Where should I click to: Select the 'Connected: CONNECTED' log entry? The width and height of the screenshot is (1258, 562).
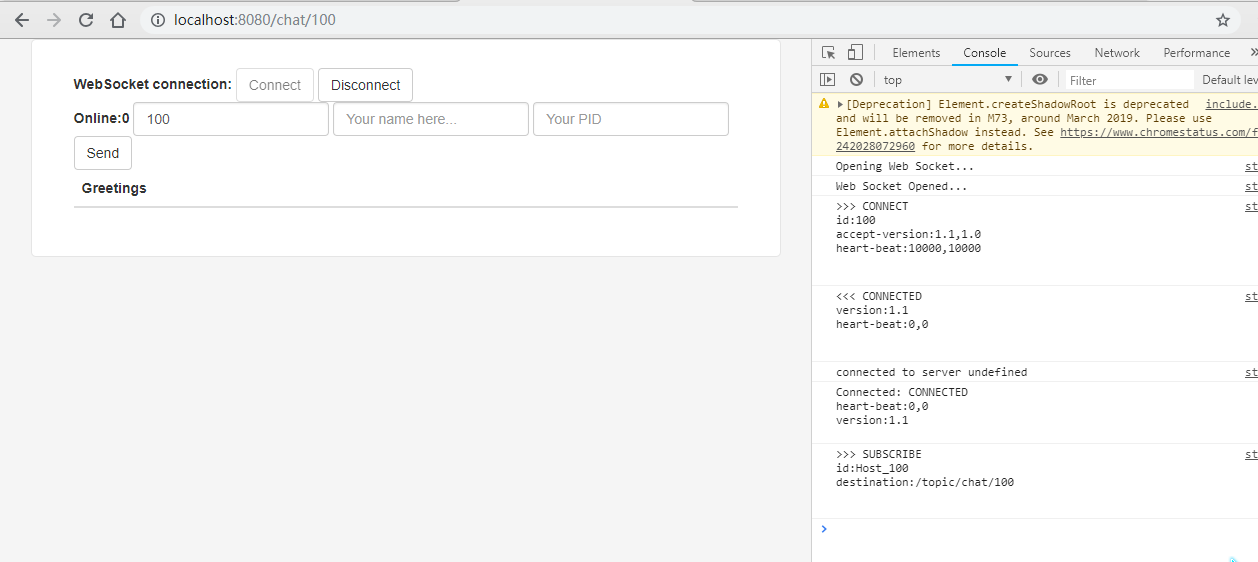pyautogui.click(x=902, y=392)
